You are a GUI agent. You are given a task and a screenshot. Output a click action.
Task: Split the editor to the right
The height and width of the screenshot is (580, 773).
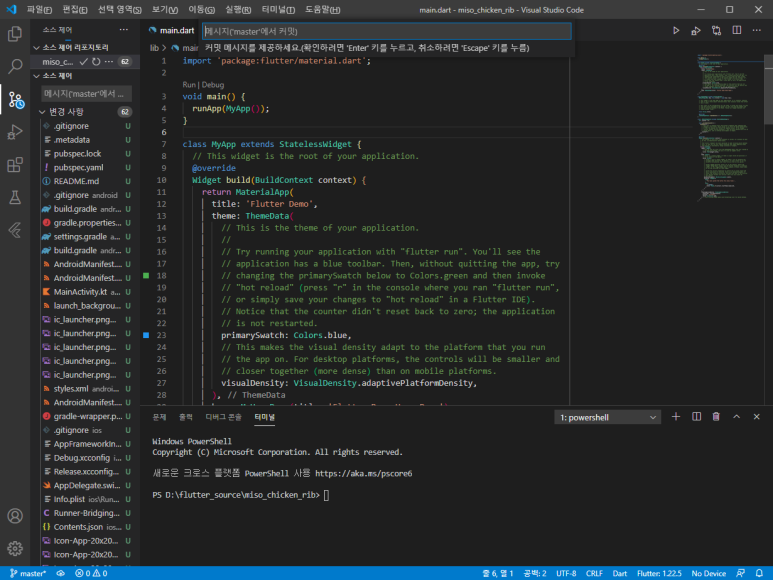pyautogui.click(x=737, y=31)
